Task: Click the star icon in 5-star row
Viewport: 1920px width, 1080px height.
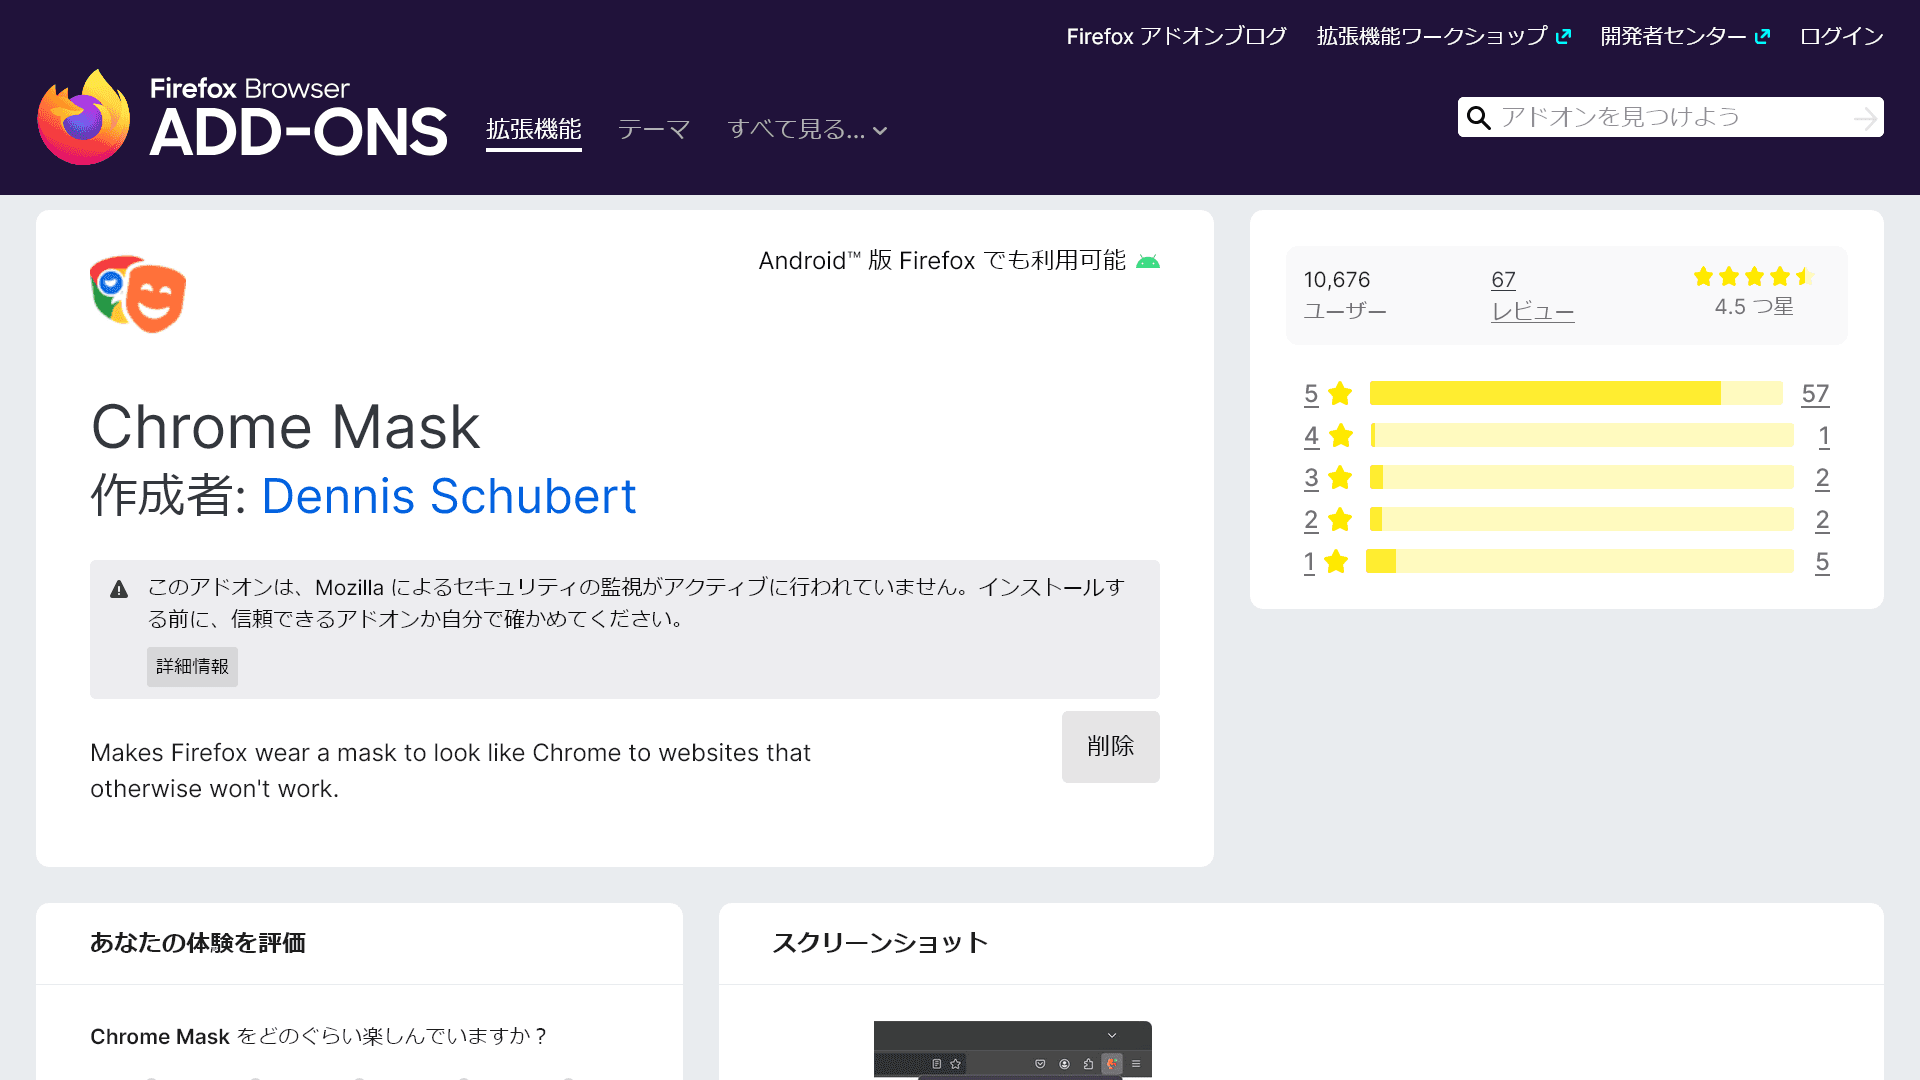Action: (x=1340, y=394)
